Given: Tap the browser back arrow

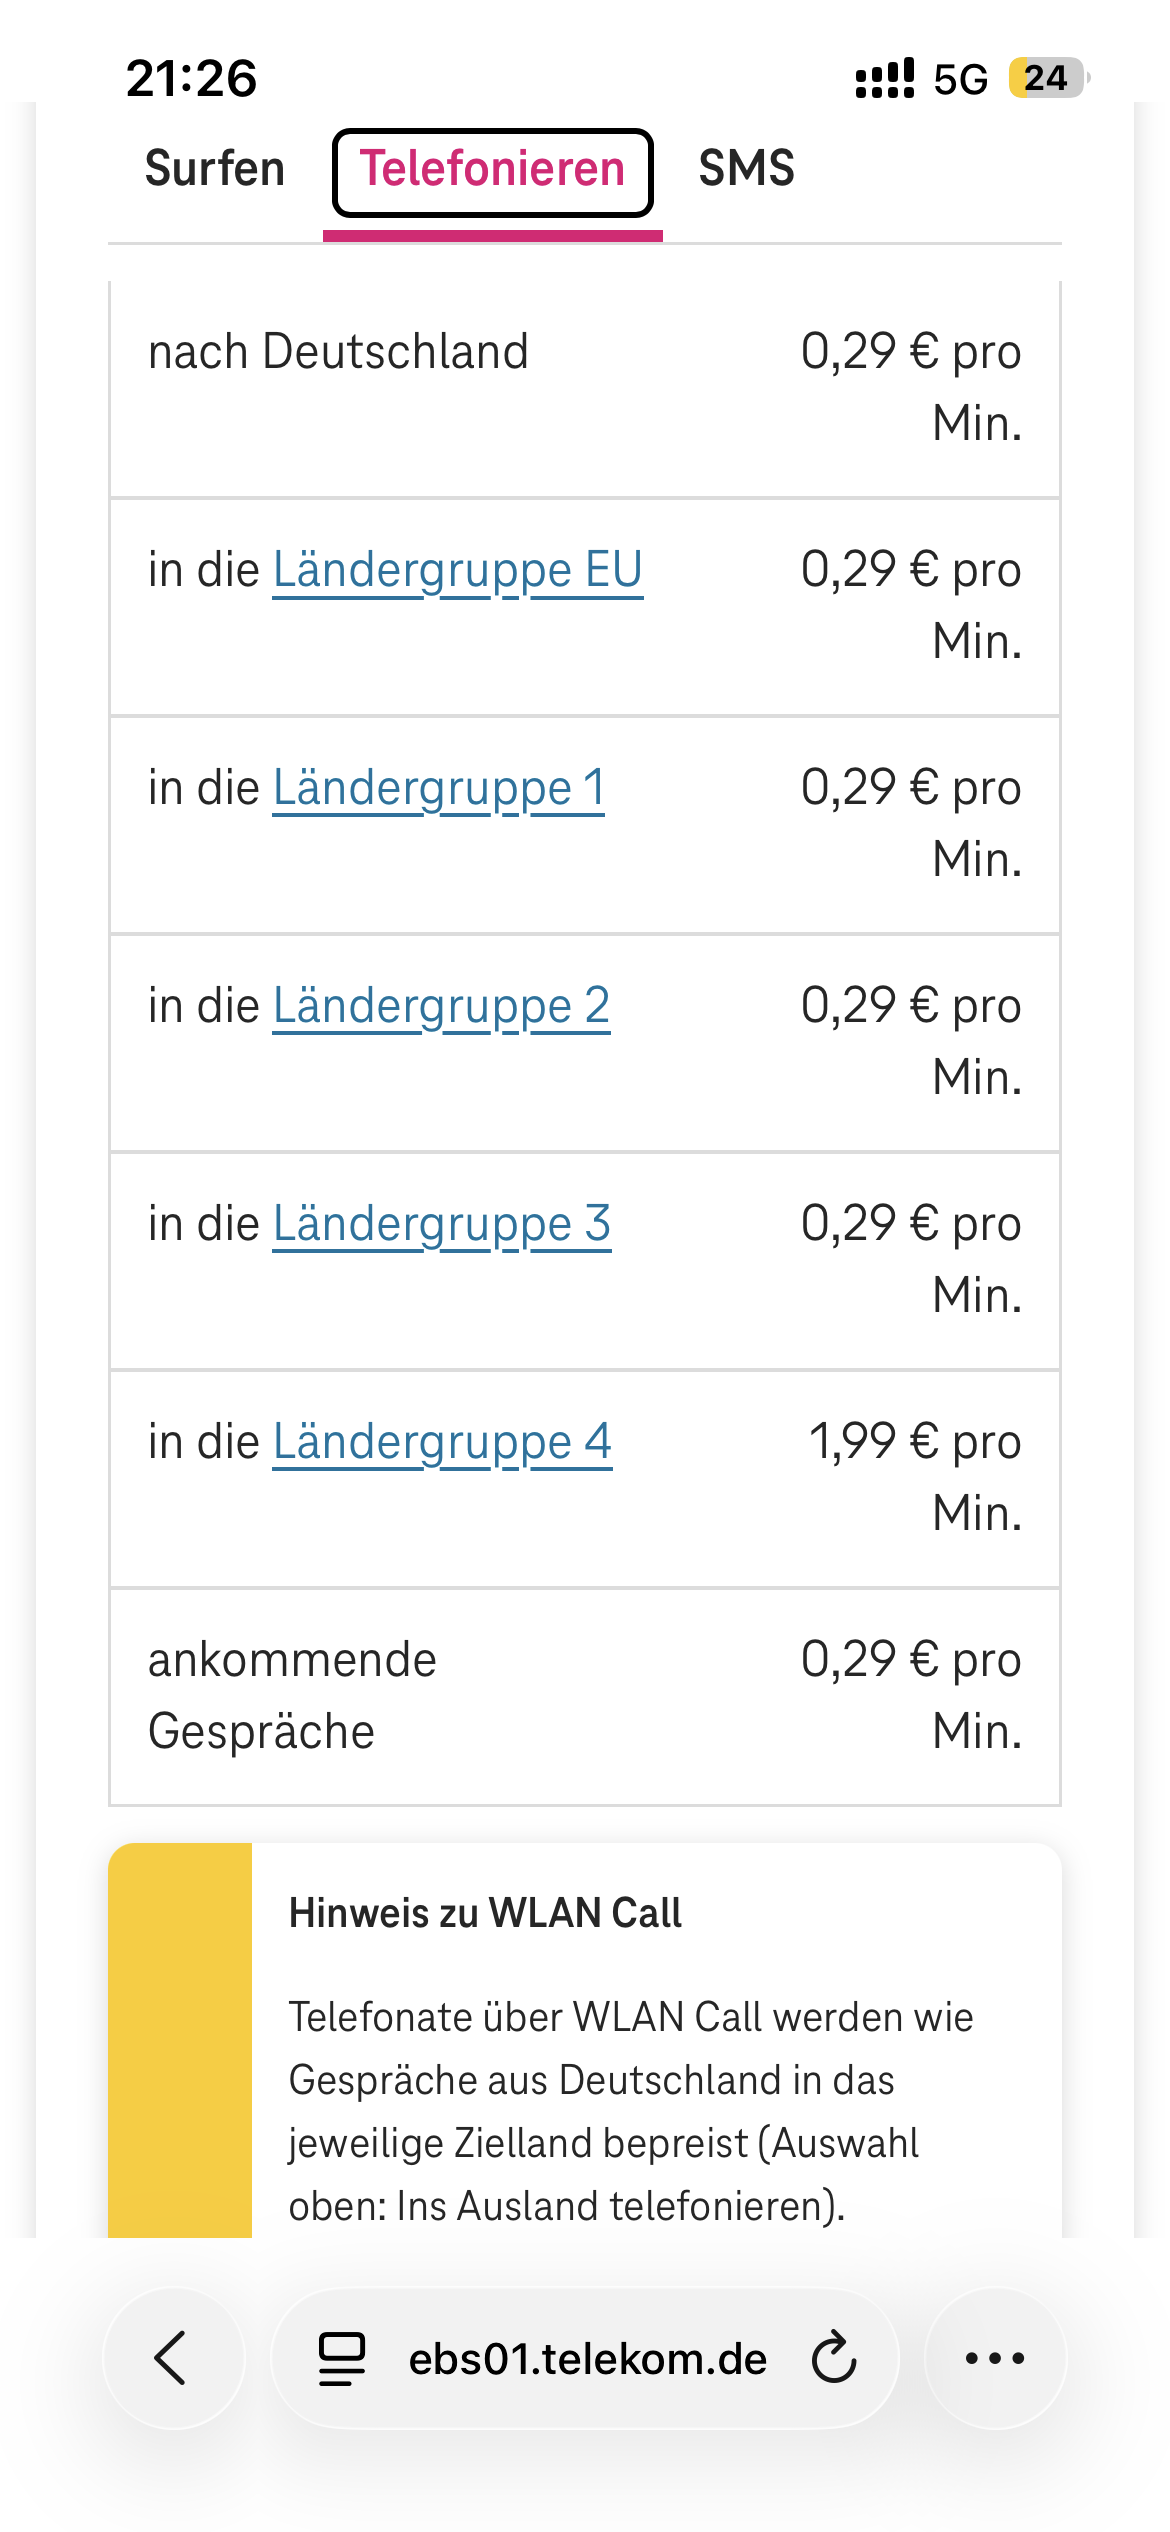Looking at the screenshot, I should tap(172, 2358).
